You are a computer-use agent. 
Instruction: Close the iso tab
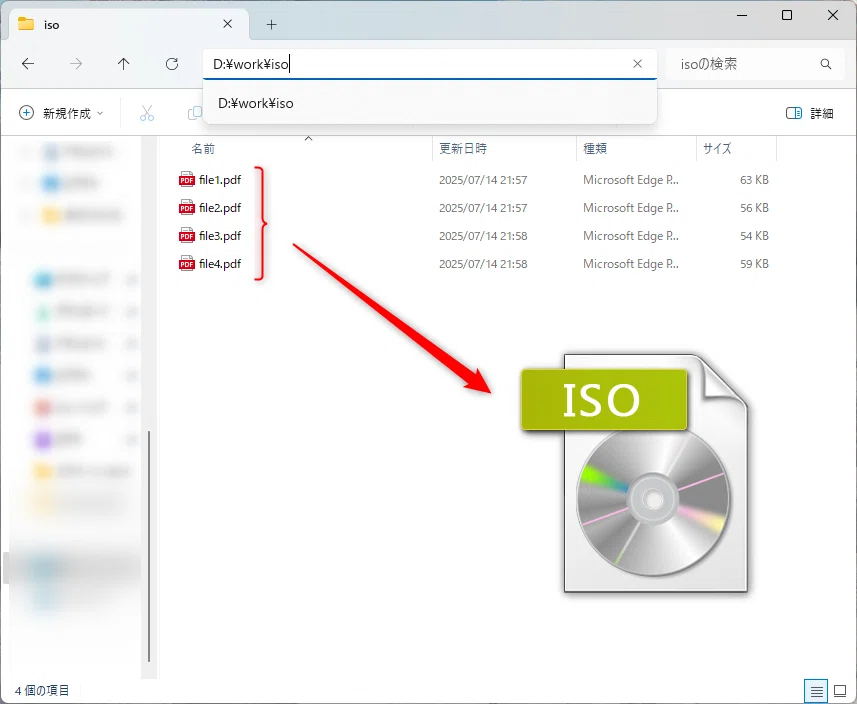point(228,24)
